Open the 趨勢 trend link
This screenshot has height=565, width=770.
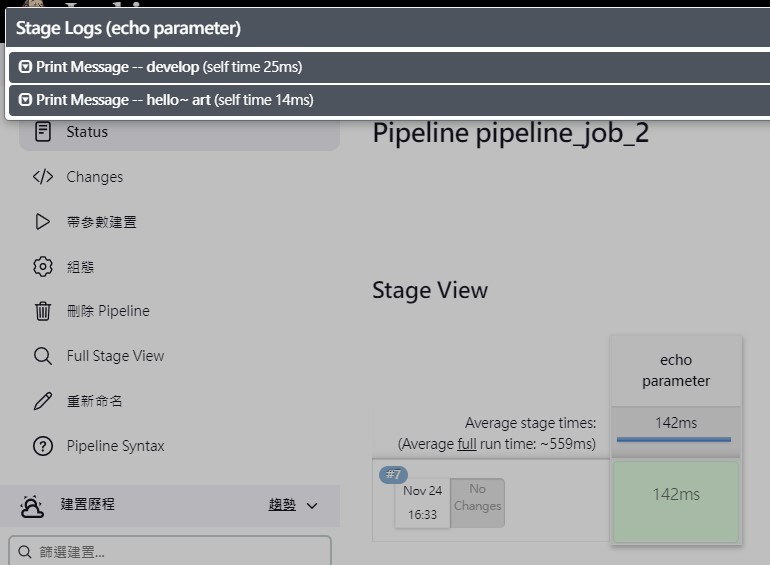point(282,504)
